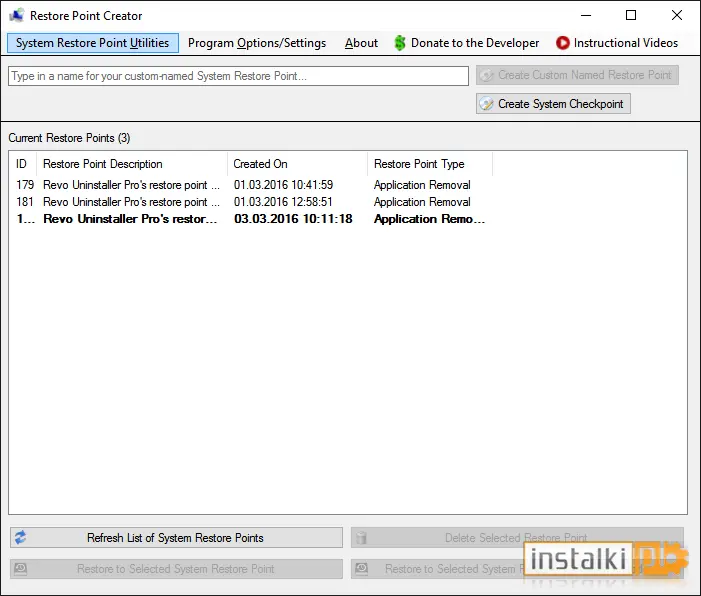The image size is (701, 596).
Task: Click the description of restore point 179
Action: (131, 185)
